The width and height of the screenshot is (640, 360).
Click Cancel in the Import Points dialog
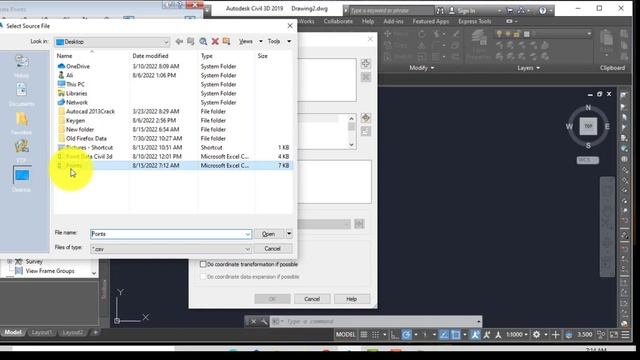[x=312, y=299]
